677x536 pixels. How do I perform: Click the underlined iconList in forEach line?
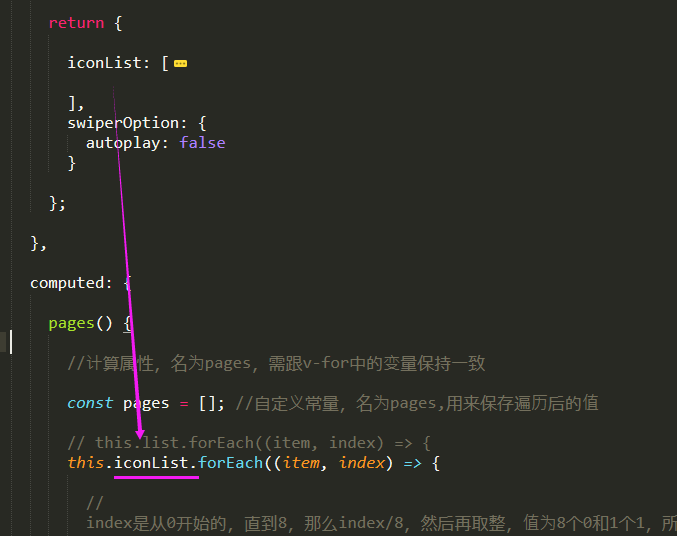[x=151, y=463]
